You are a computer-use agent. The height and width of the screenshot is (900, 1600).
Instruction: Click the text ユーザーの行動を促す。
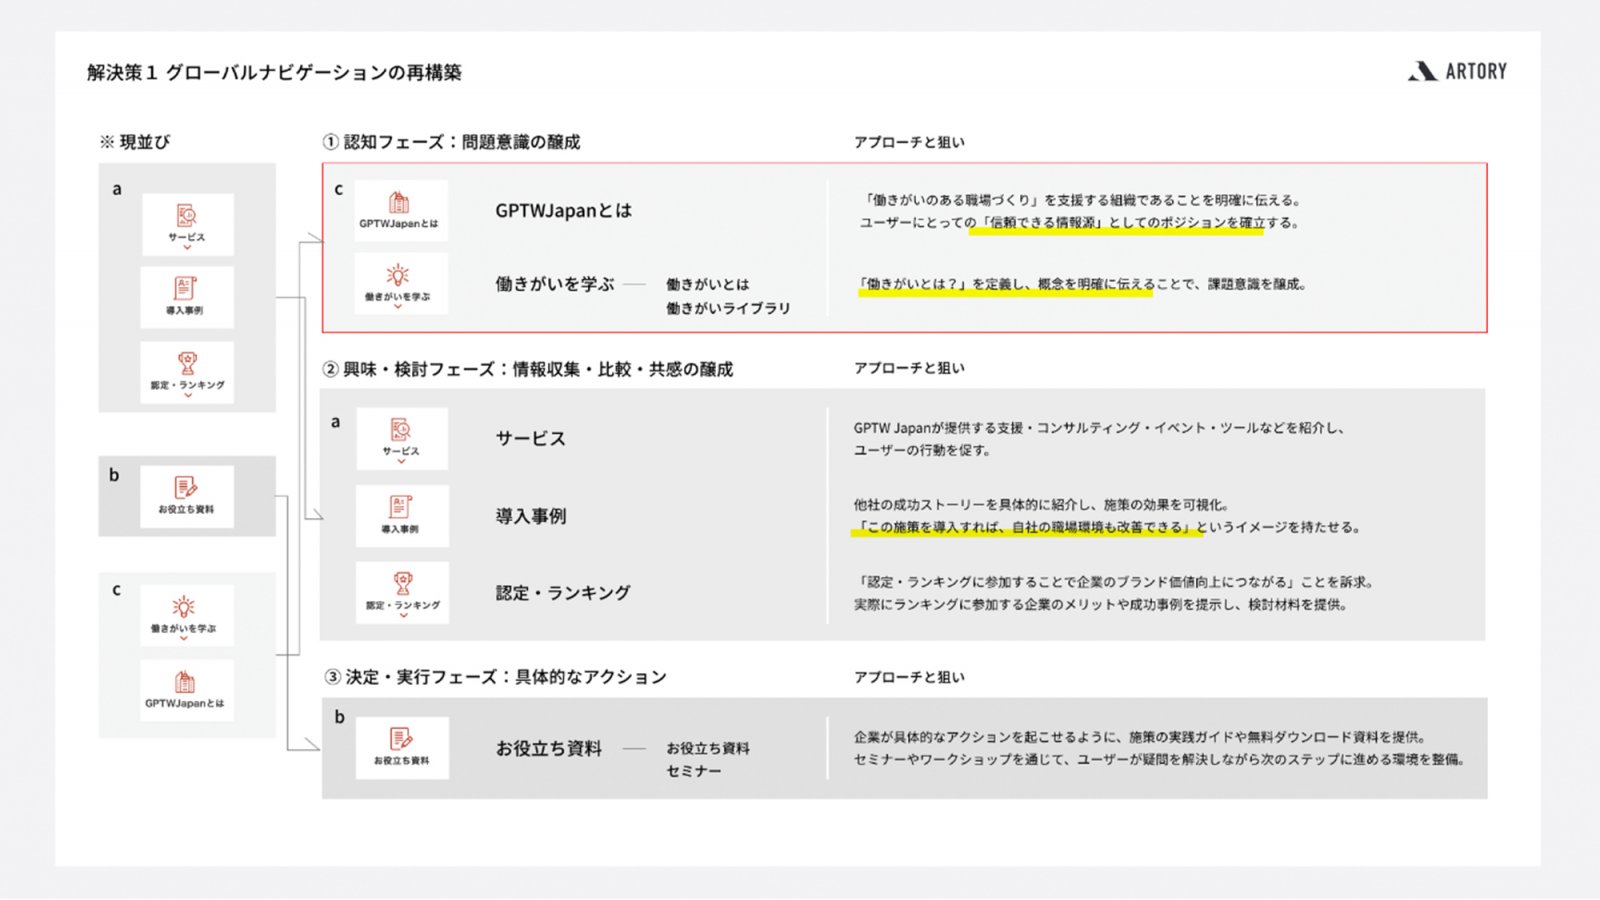pos(922,450)
